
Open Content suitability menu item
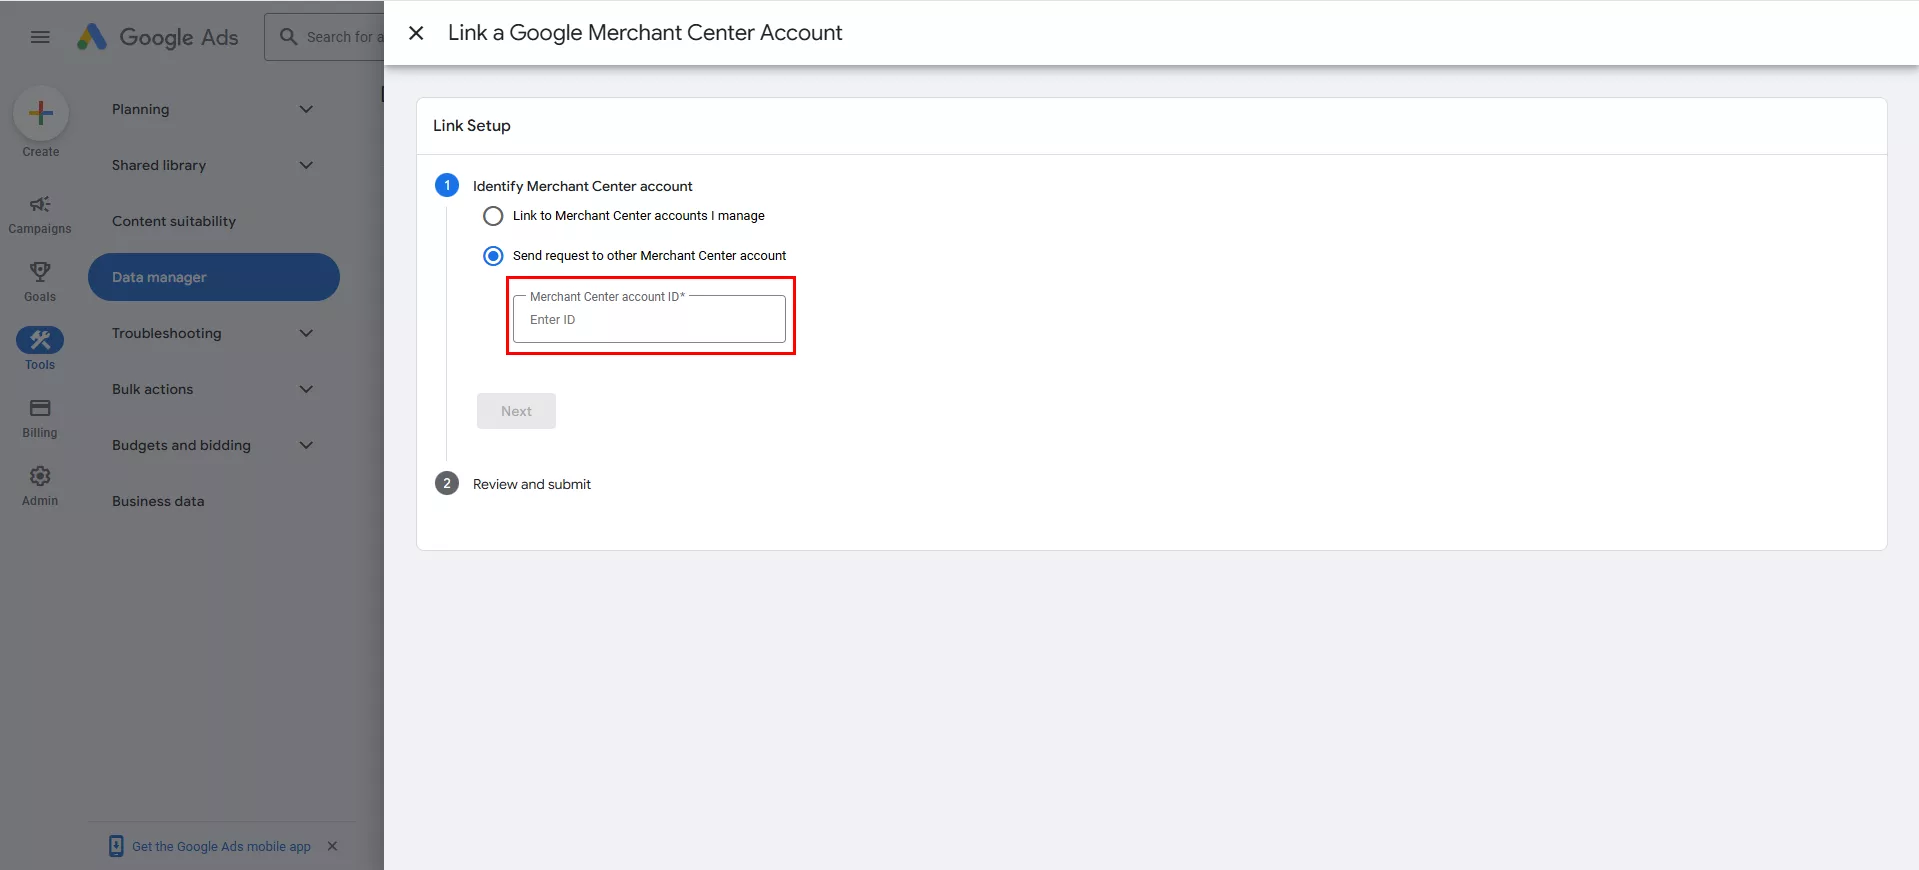[174, 221]
